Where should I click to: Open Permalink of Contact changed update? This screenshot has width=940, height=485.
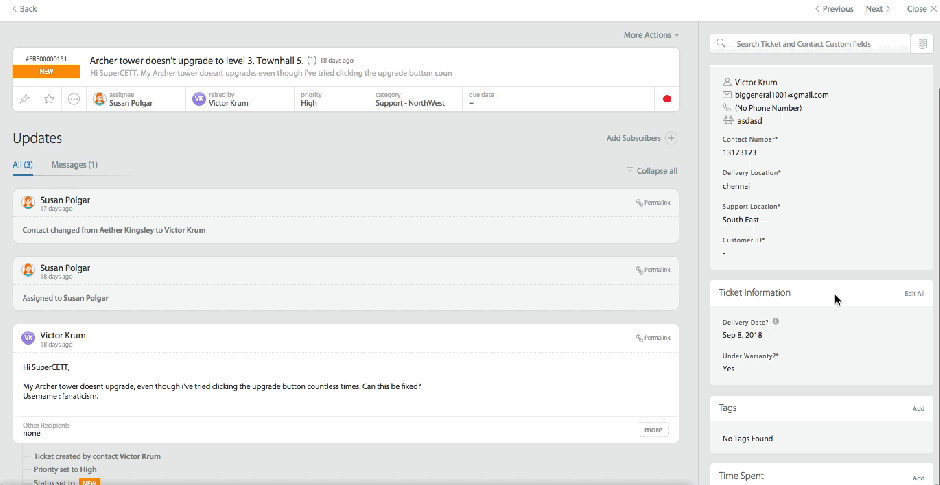653,203
